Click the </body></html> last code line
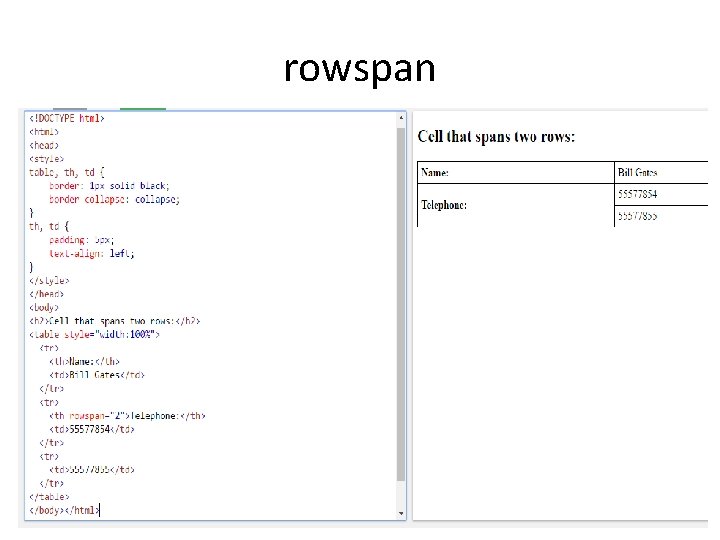The width and height of the screenshot is (720, 540). (x=64, y=510)
